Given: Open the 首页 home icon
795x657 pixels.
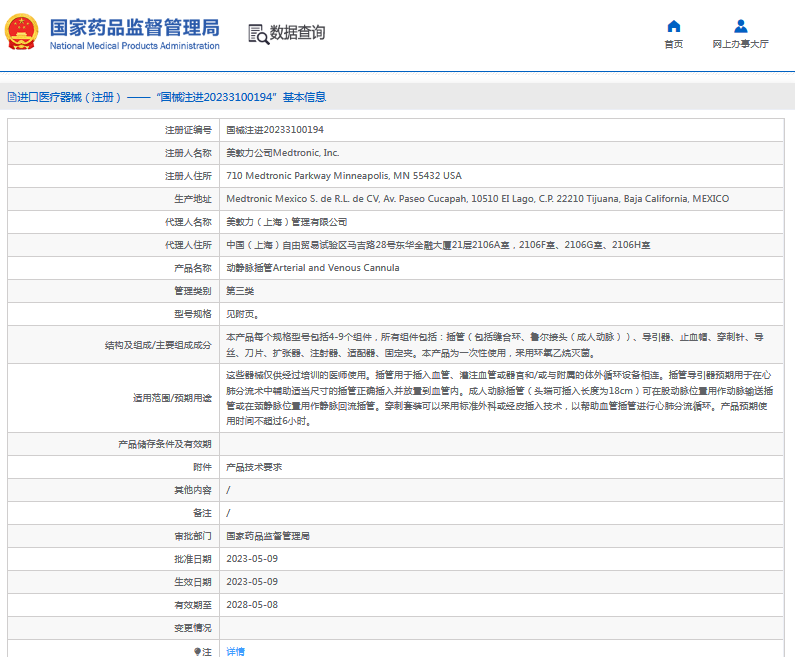Looking at the screenshot, I should [674, 26].
